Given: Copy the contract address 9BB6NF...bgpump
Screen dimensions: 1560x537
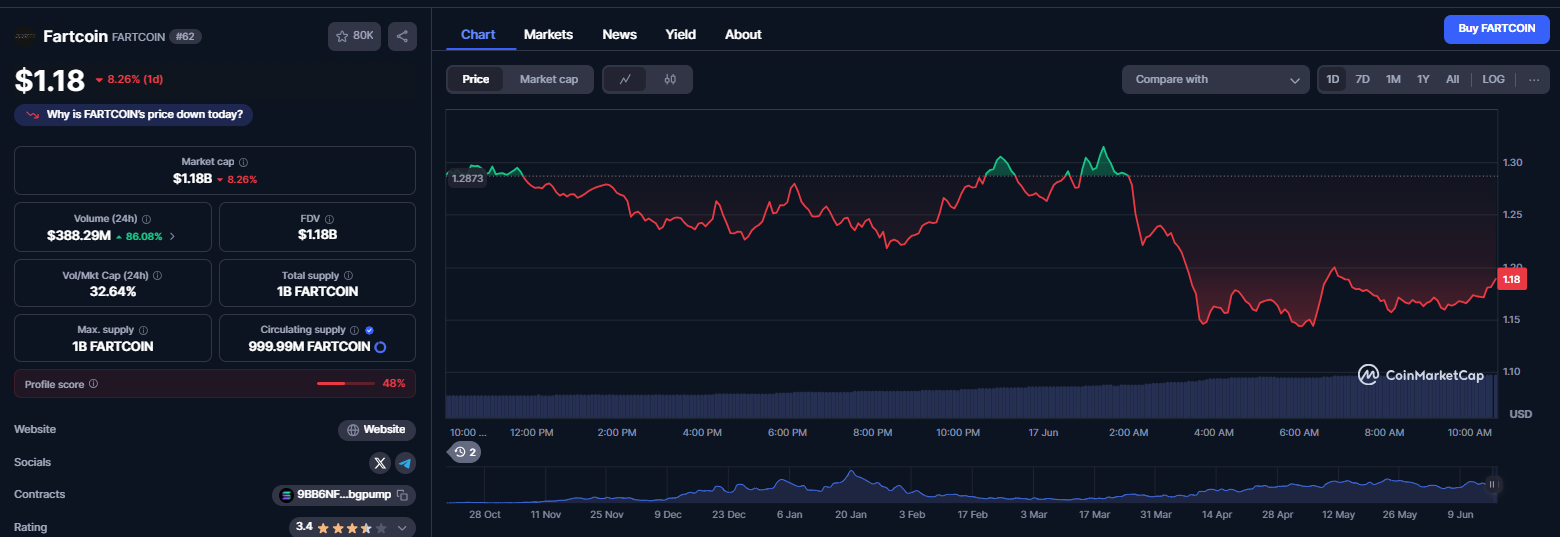Looking at the screenshot, I should point(402,495).
